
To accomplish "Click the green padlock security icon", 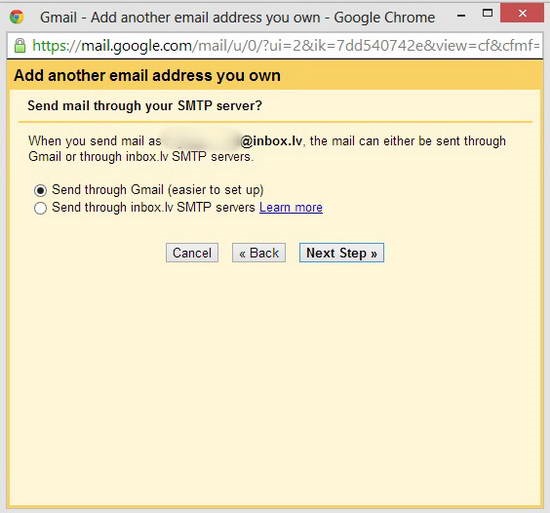I will point(20,46).
